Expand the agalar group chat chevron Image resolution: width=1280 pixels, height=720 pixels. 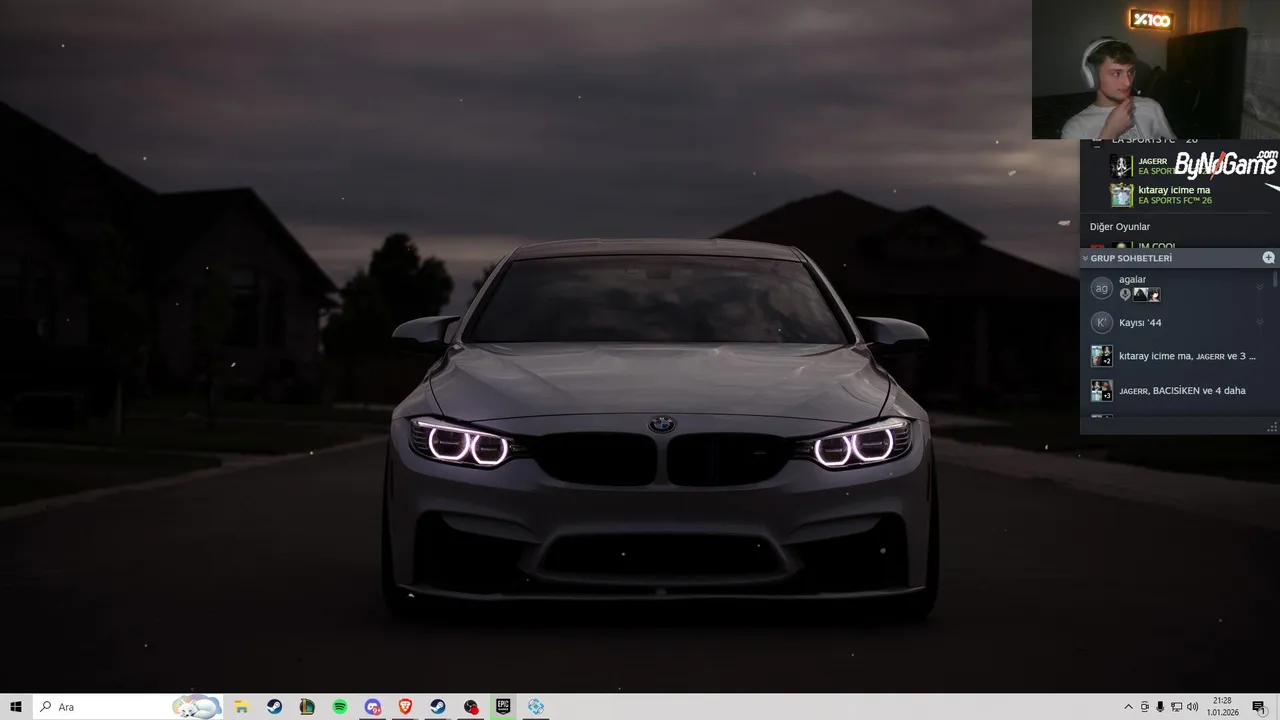(1260, 287)
